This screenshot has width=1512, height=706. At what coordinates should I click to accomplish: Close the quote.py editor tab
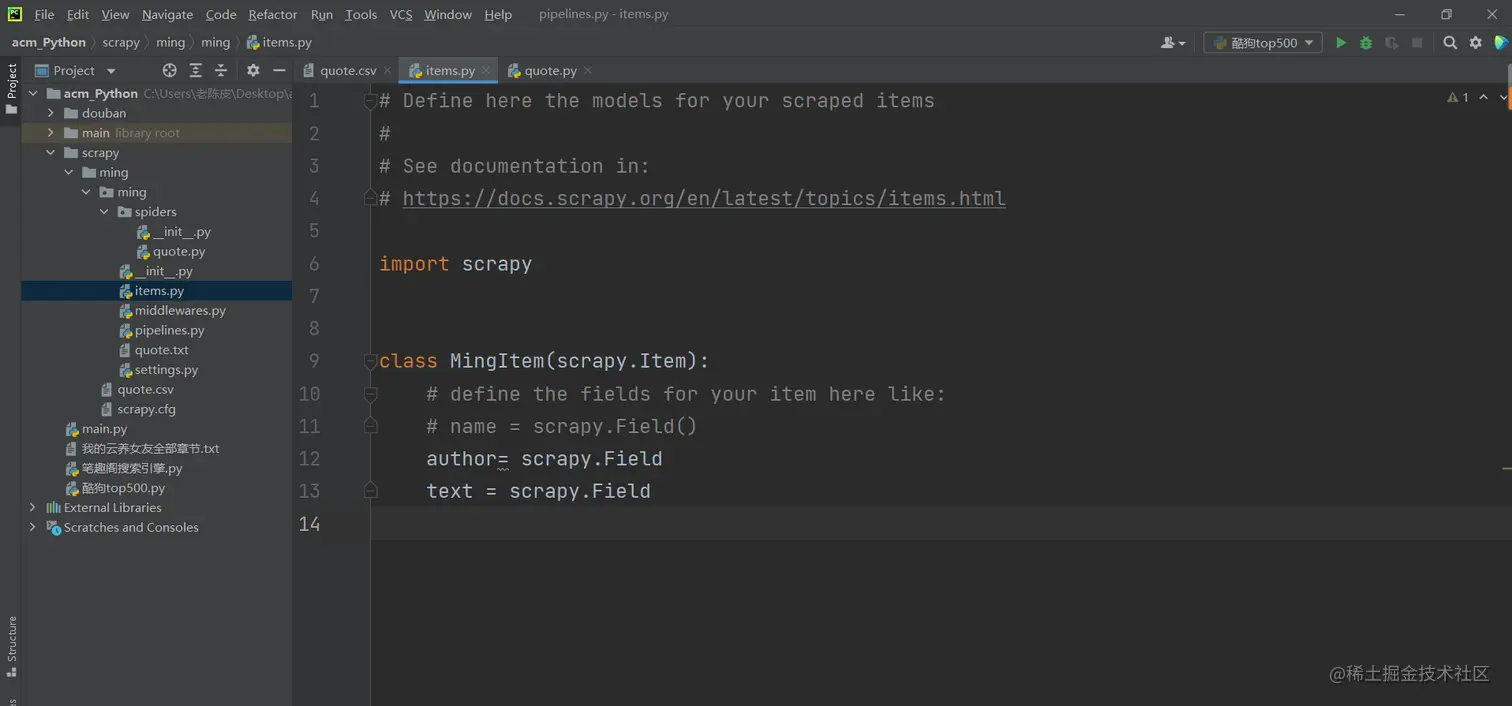pyautogui.click(x=588, y=71)
